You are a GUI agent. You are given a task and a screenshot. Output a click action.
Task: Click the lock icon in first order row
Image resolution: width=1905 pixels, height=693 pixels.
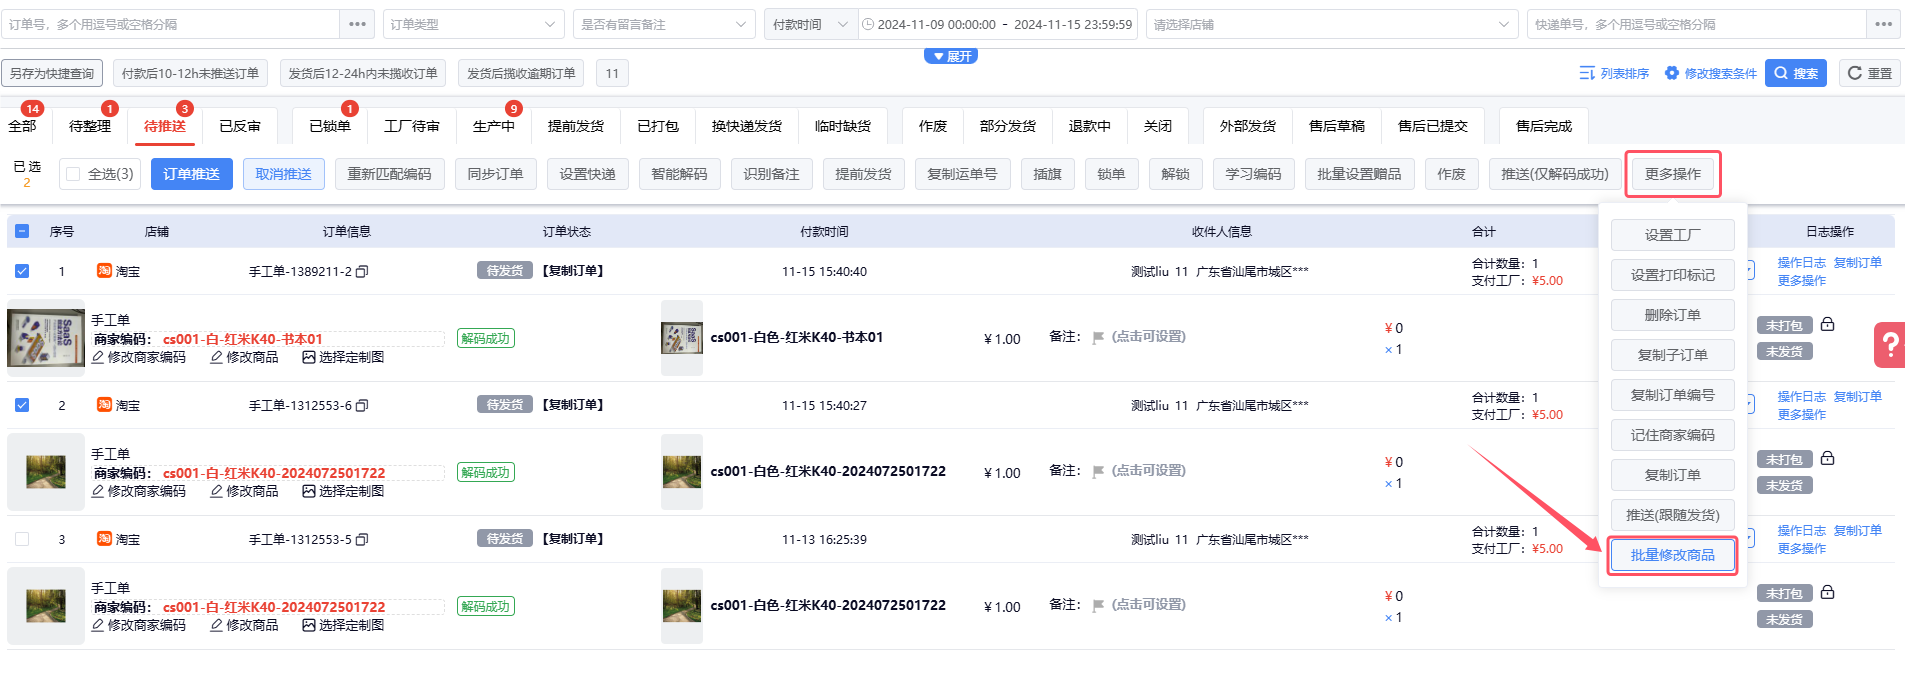tap(1827, 325)
